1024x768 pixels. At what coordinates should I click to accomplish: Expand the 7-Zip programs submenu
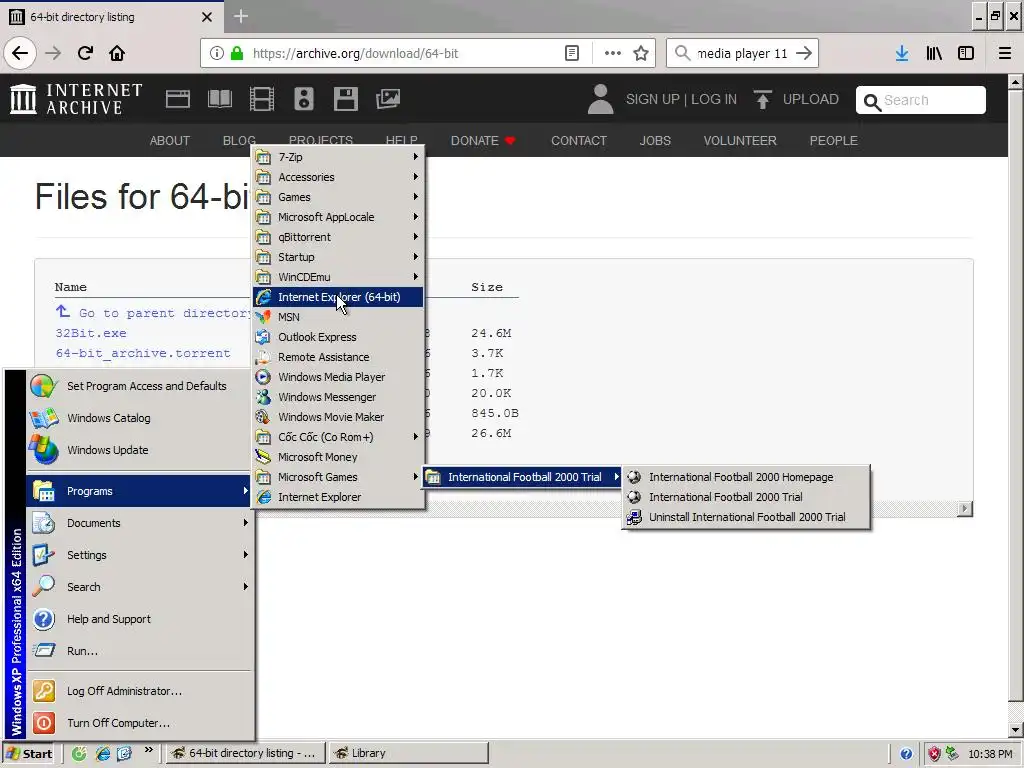coord(338,157)
